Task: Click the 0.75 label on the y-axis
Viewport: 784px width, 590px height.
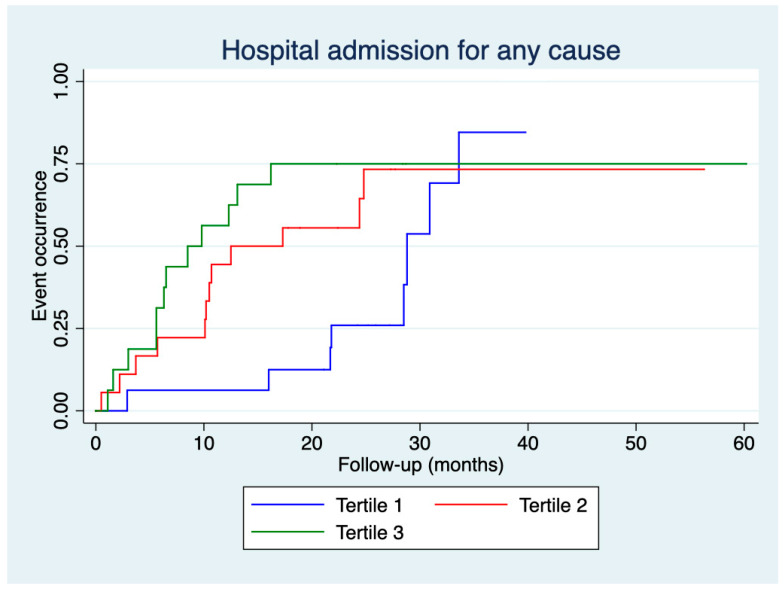Action: click(60, 164)
